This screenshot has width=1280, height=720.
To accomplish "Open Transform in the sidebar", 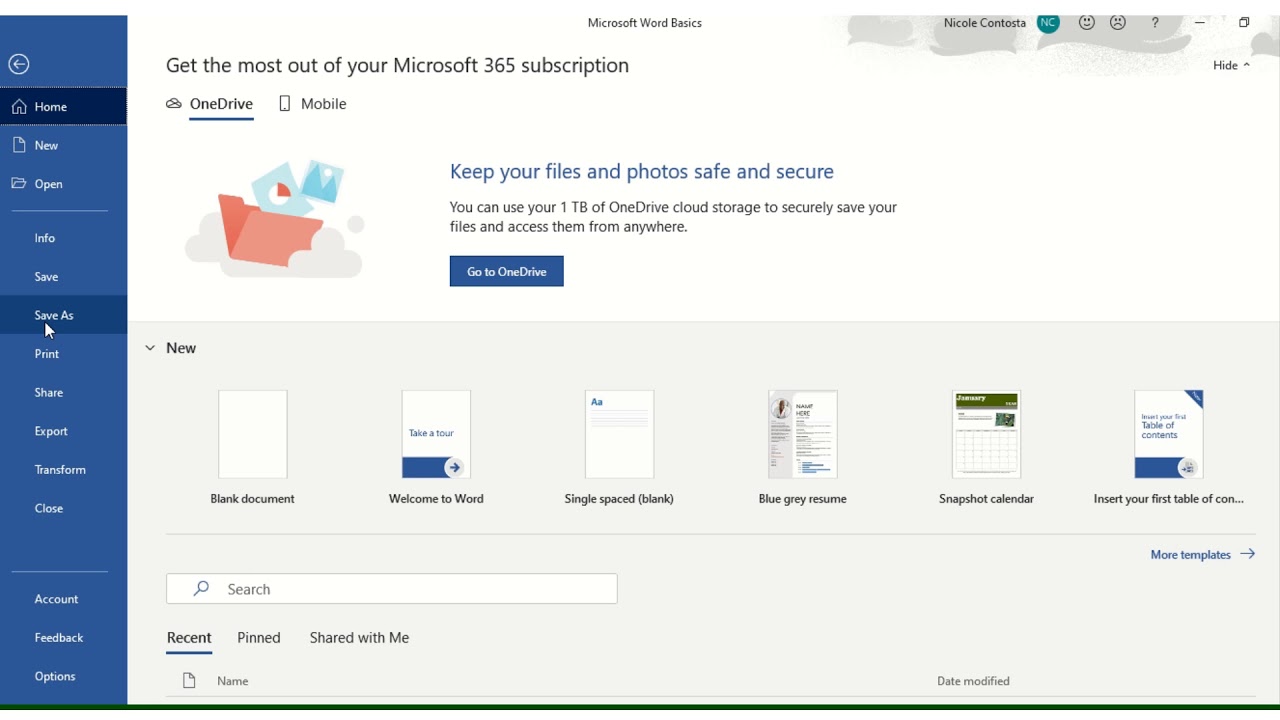I will click(x=63, y=470).
